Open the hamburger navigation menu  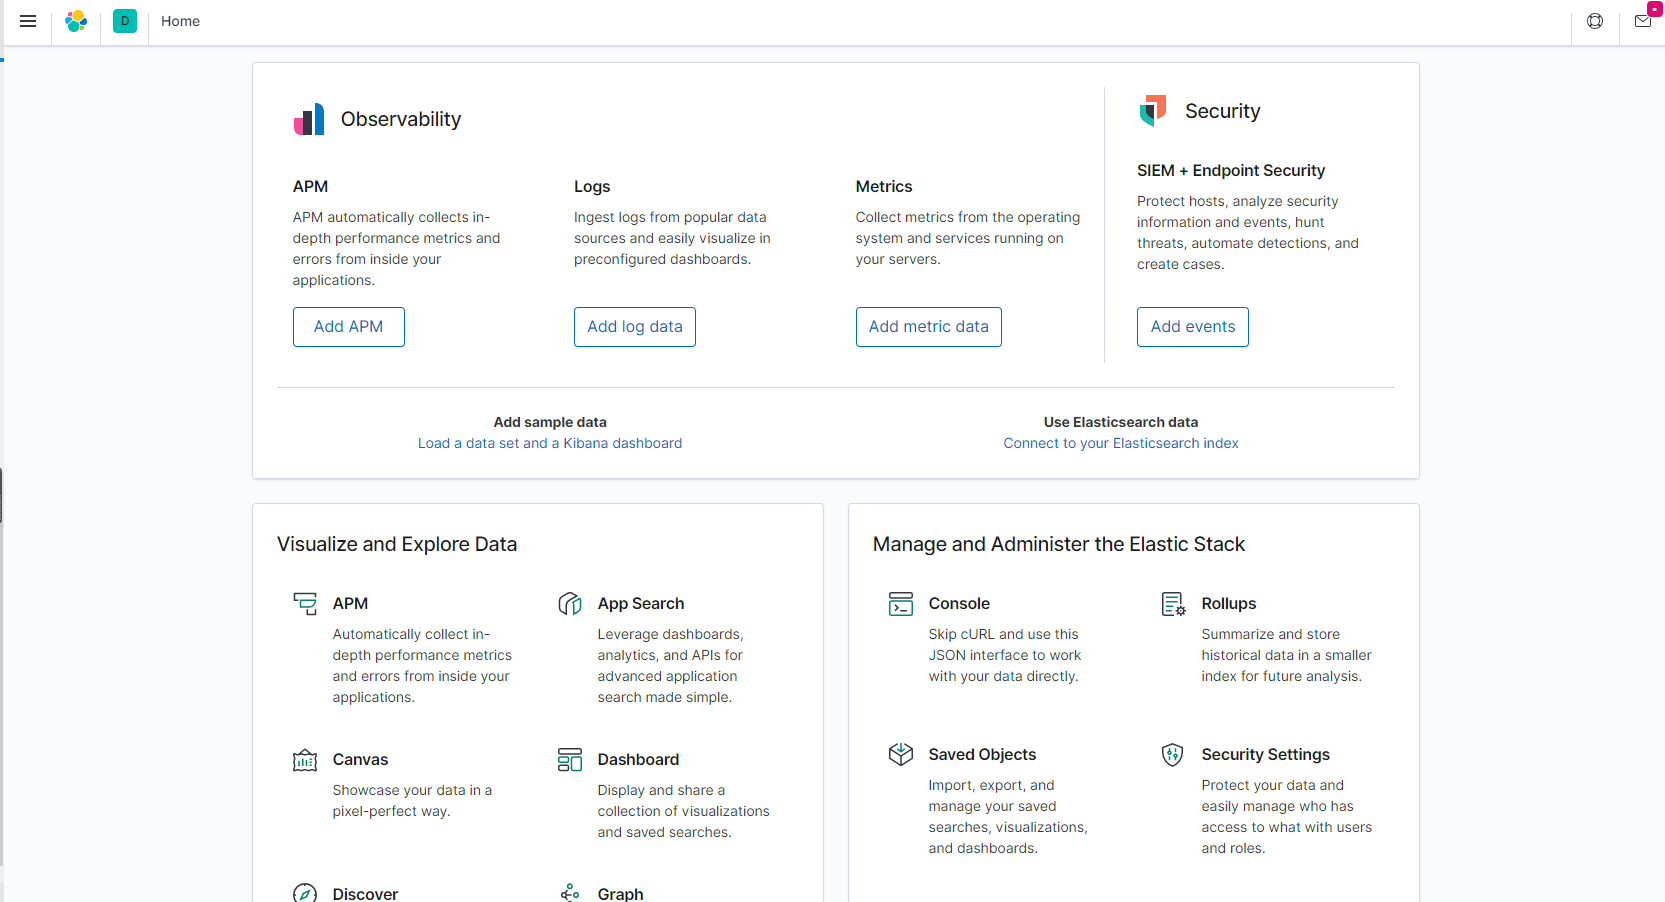[x=28, y=21]
